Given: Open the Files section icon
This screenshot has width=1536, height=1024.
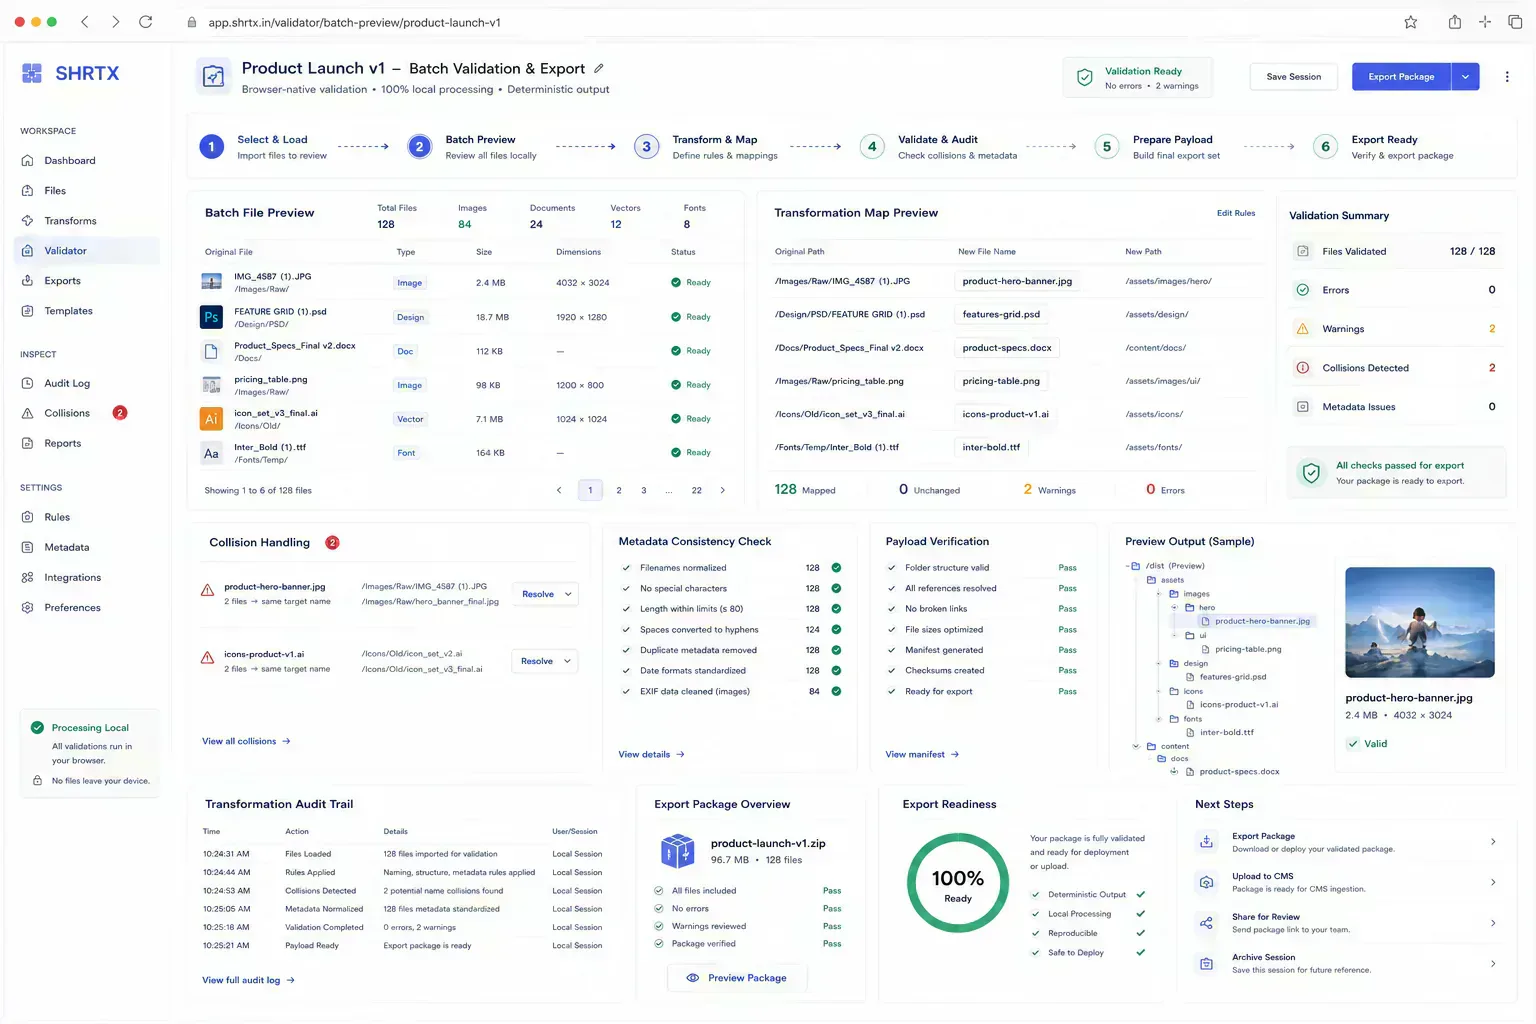Looking at the screenshot, I should coord(27,191).
